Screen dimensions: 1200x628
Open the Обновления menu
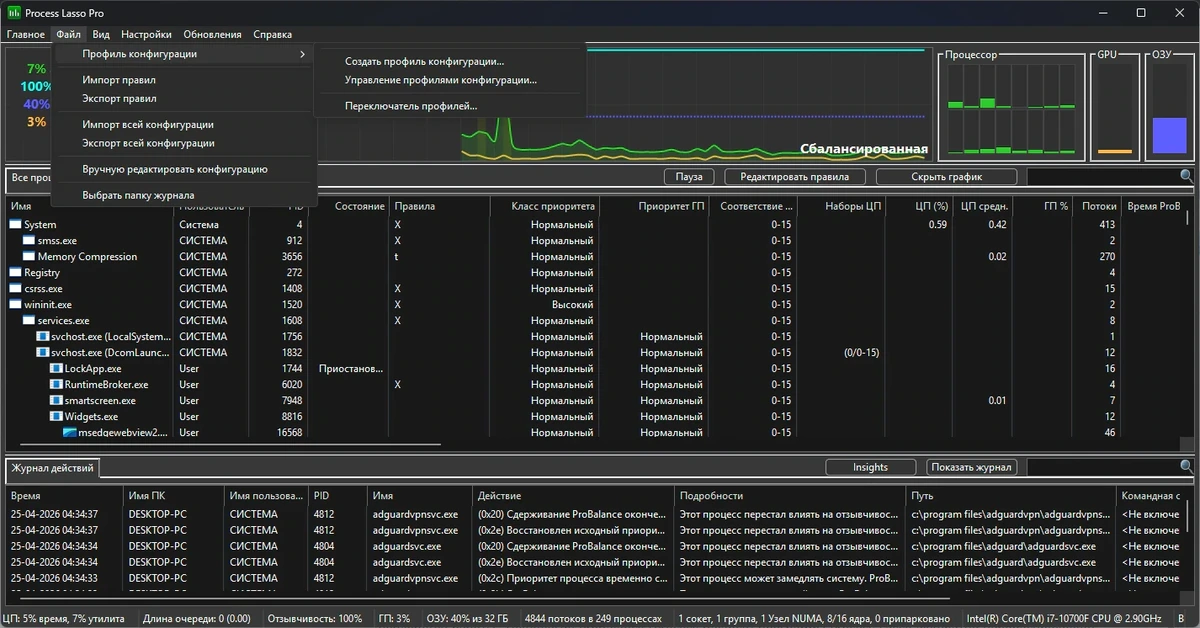point(213,35)
